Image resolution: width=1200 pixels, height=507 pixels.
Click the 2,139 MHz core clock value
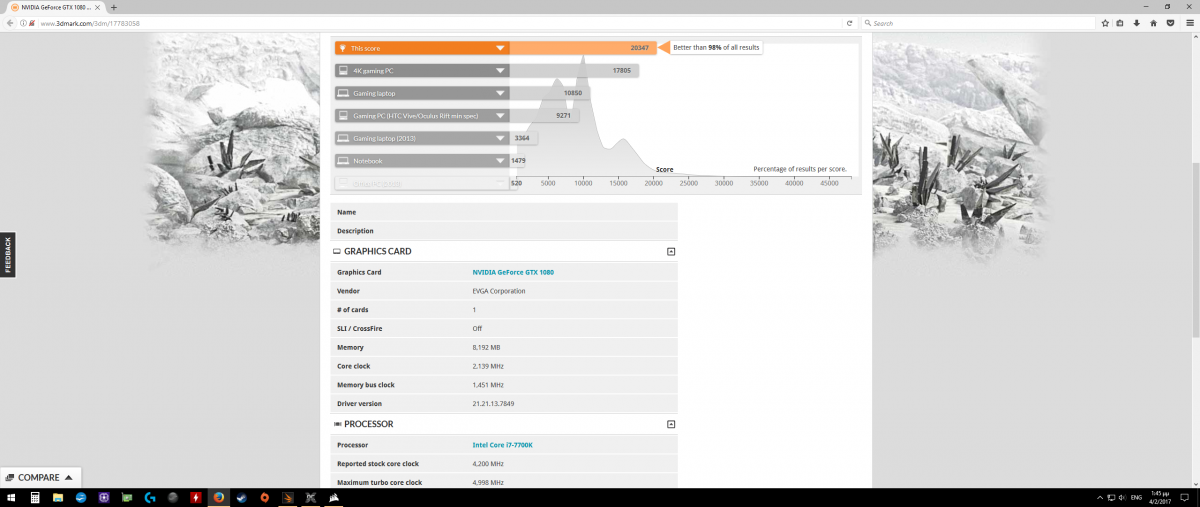488,366
